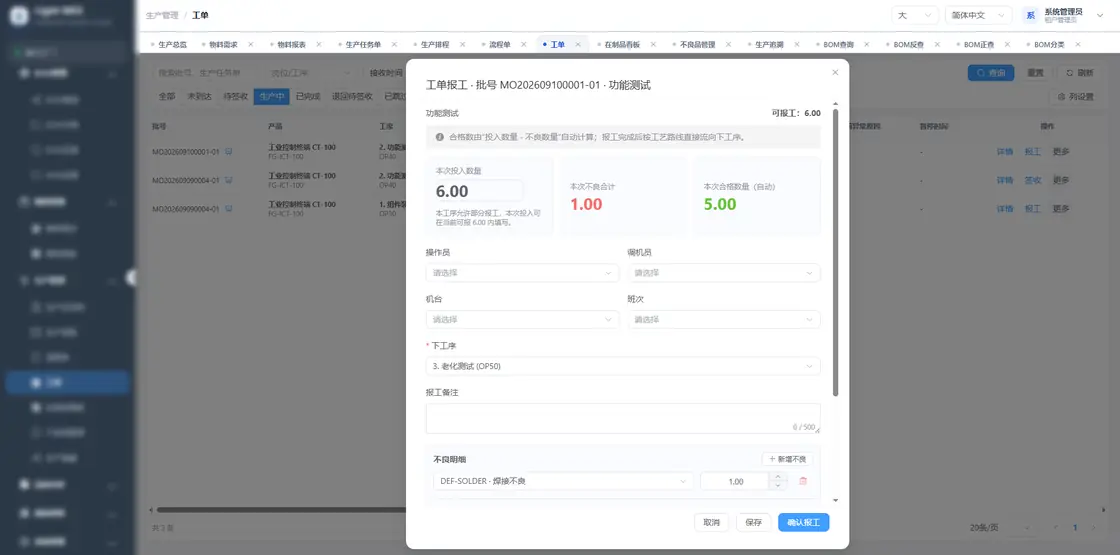This screenshot has height=555, width=1120.
Task: Close the BOM反查 tab via X icon
Action: pos(937,44)
